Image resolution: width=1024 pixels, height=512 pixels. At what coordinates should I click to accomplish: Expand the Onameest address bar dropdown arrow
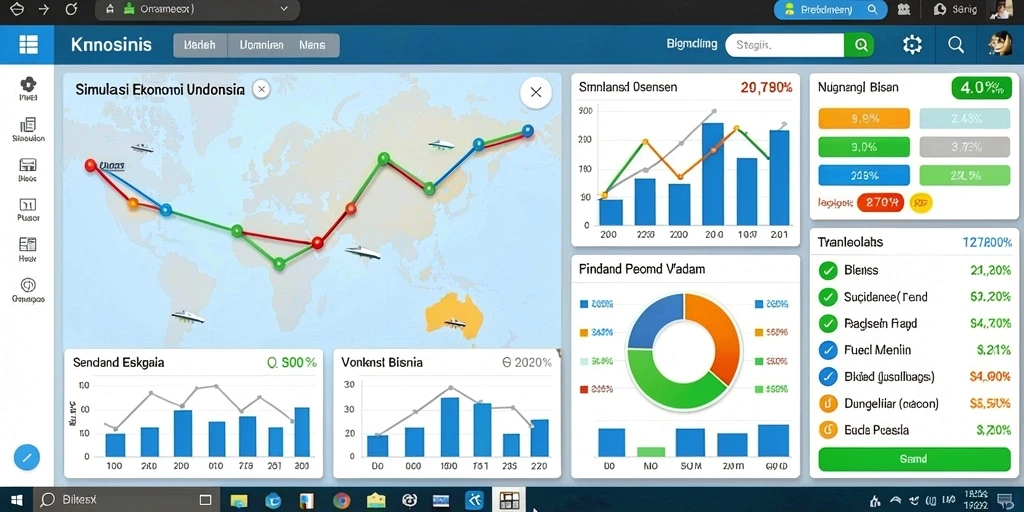pos(283,9)
